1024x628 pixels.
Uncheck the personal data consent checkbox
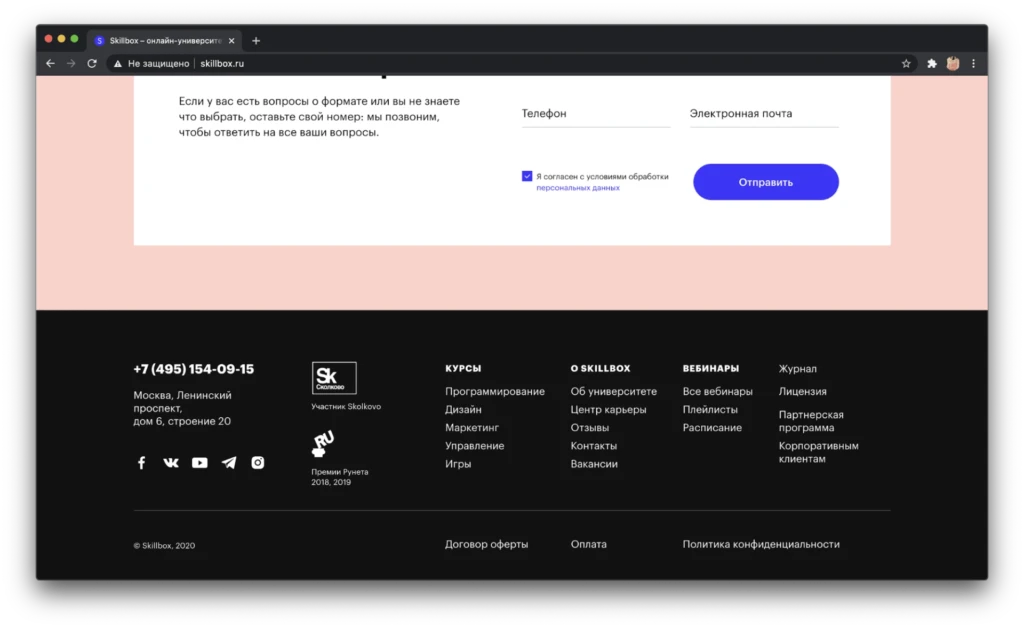527,176
